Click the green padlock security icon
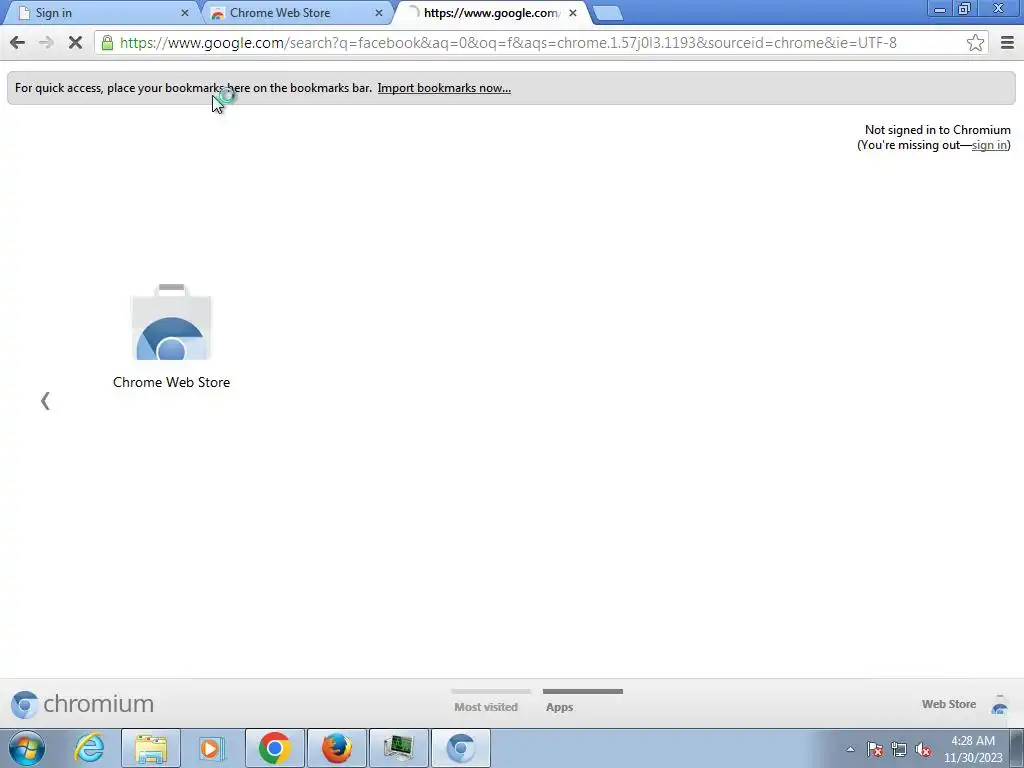The width and height of the screenshot is (1024, 768). click(x=107, y=43)
